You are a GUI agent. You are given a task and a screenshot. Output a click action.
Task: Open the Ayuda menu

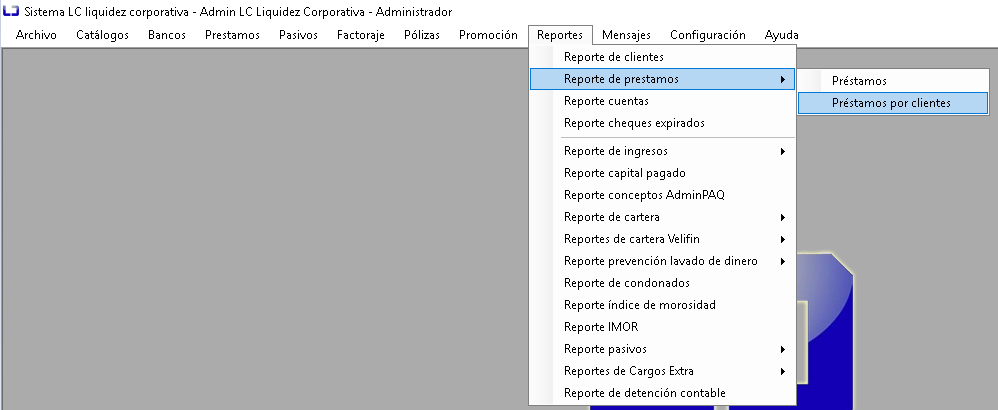tap(782, 35)
